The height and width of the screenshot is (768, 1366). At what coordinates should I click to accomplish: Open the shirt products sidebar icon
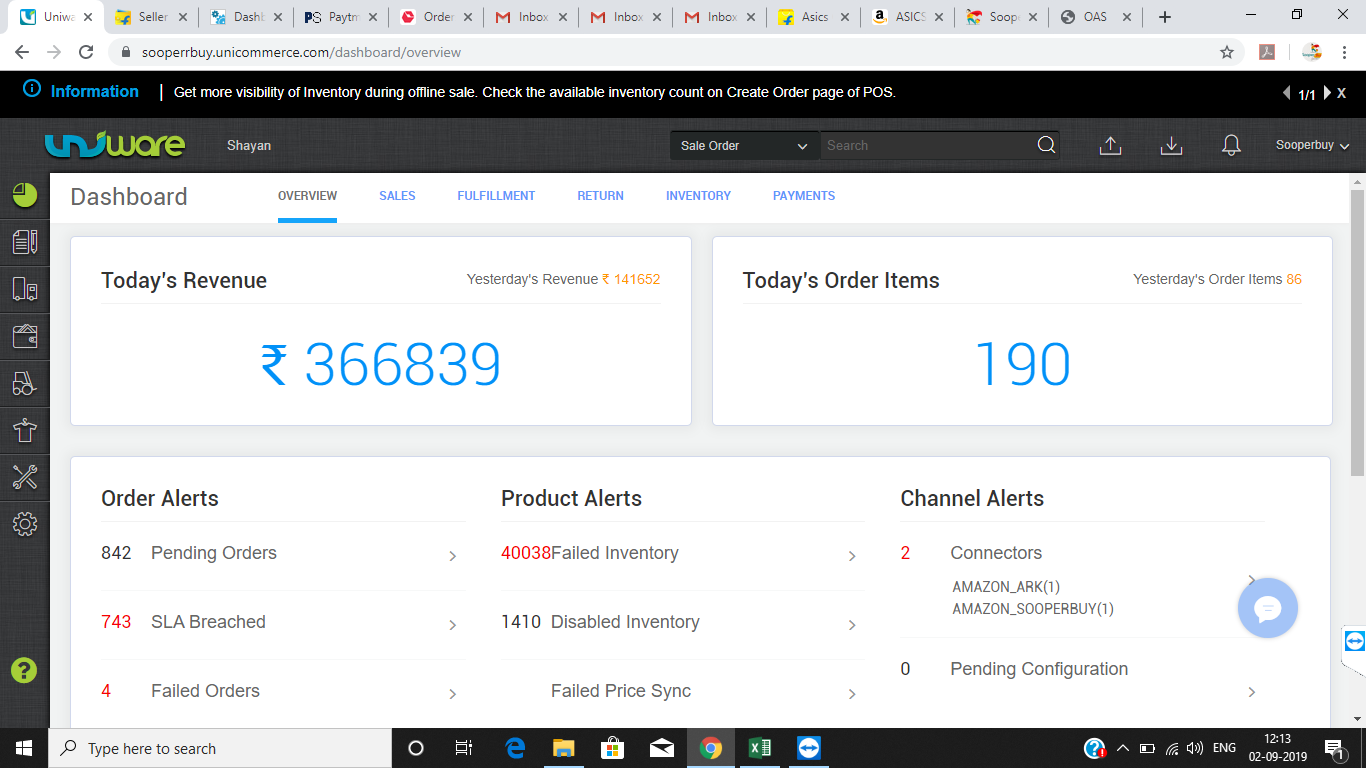pyautogui.click(x=25, y=430)
